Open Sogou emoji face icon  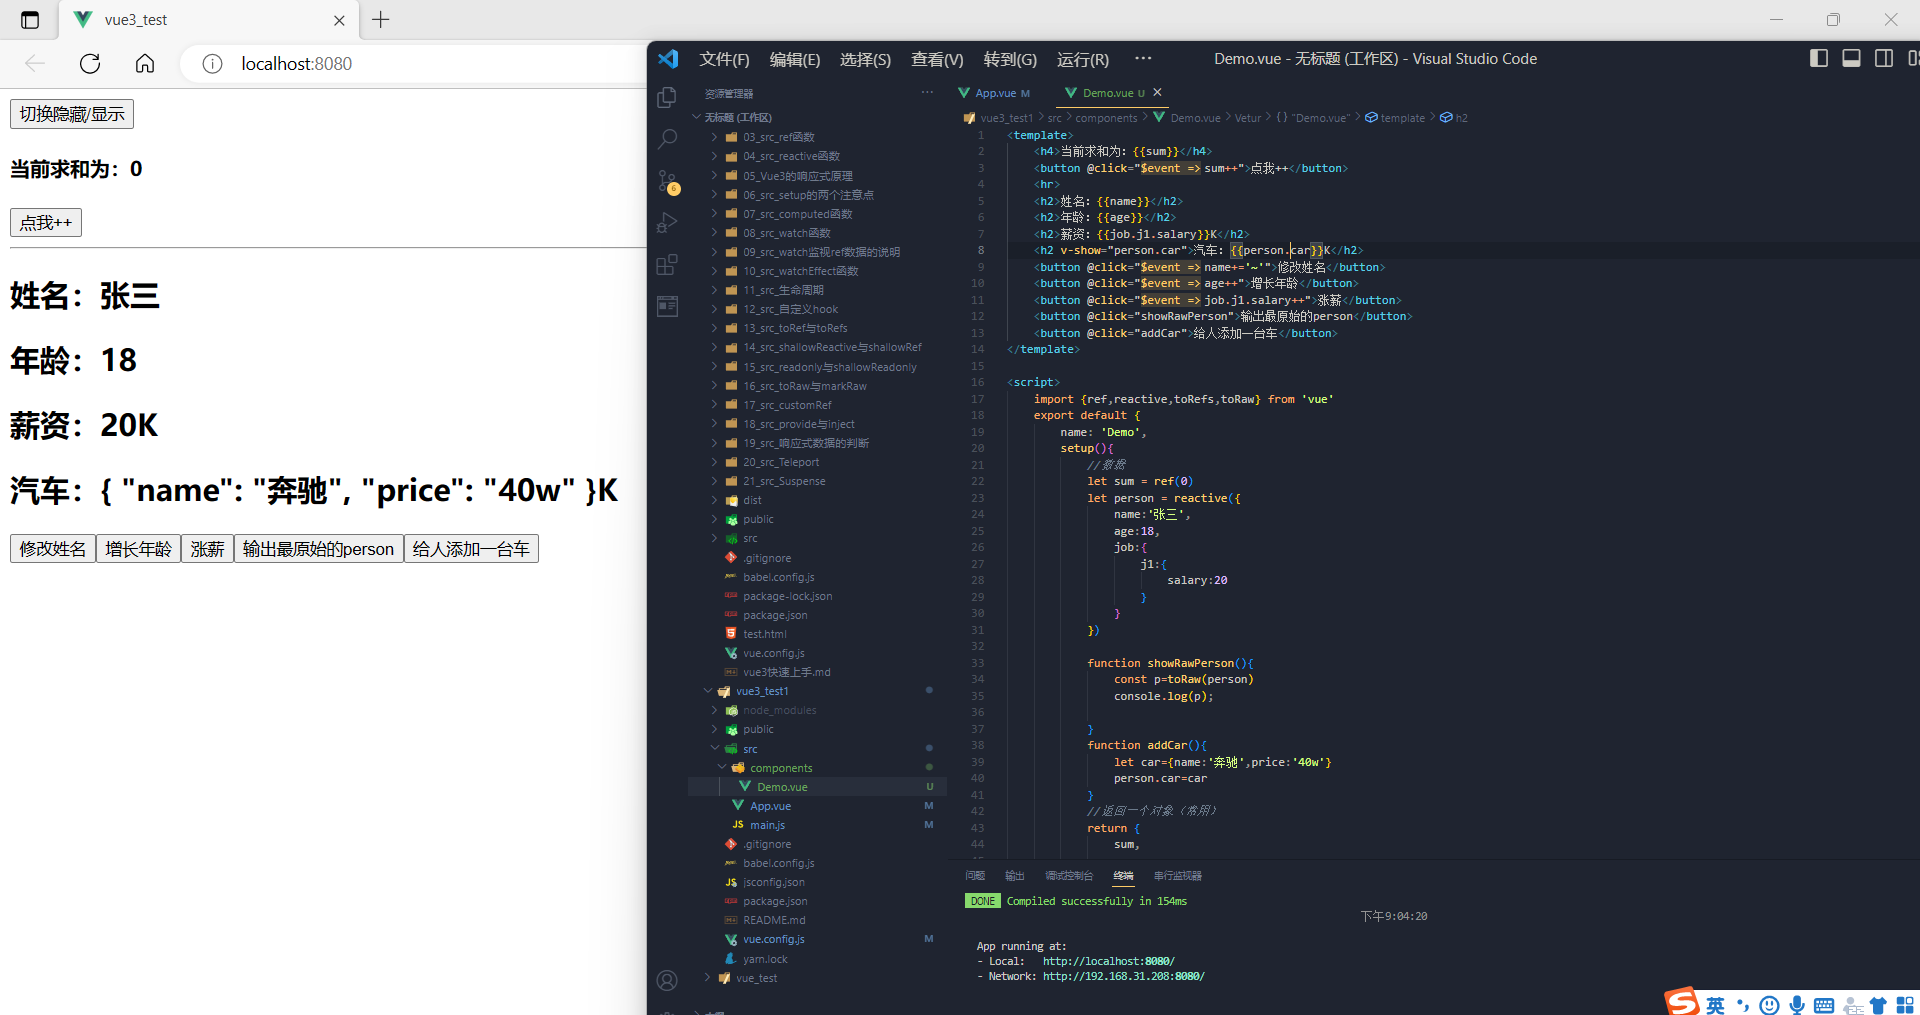point(1769,1005)
